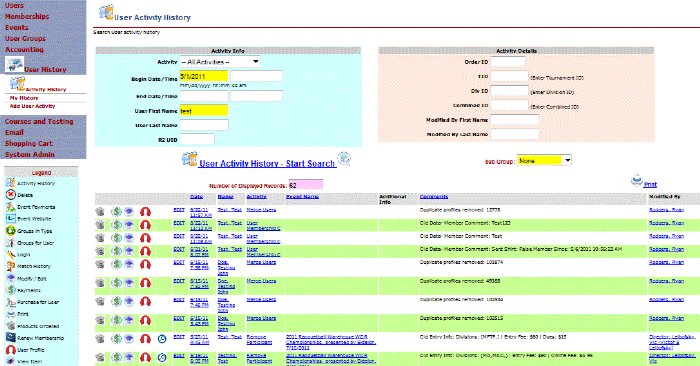Click the Print link

(x=650, y=184)
